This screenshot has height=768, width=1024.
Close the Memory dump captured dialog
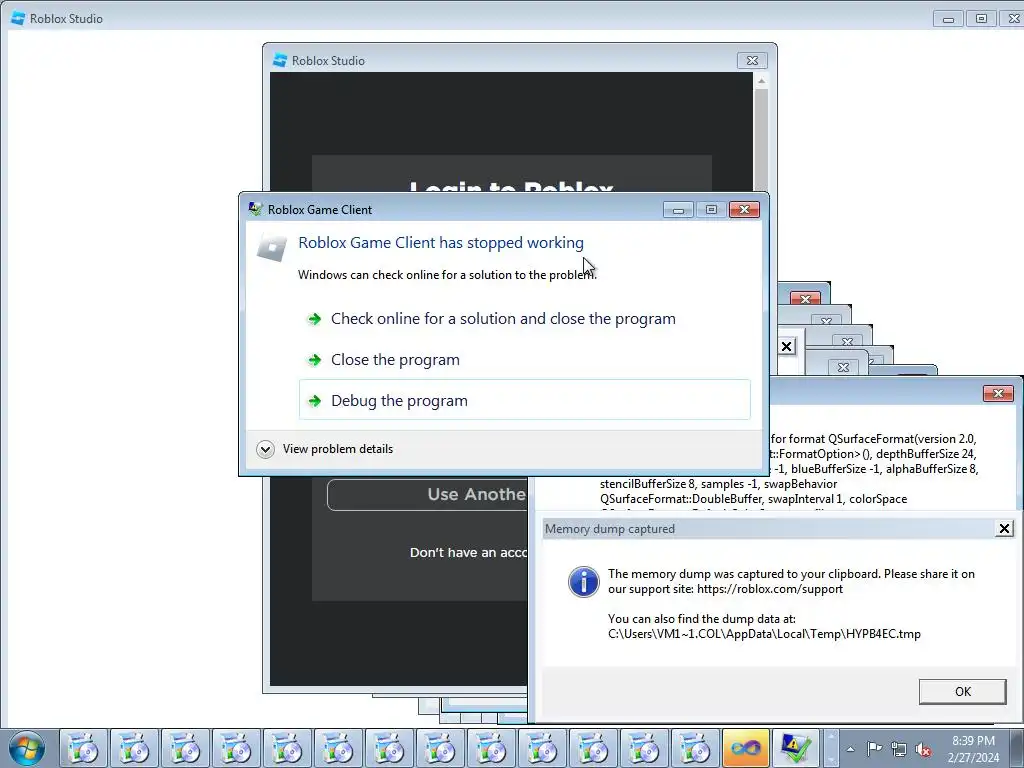pyautogui.click(x=1004, y=528)
